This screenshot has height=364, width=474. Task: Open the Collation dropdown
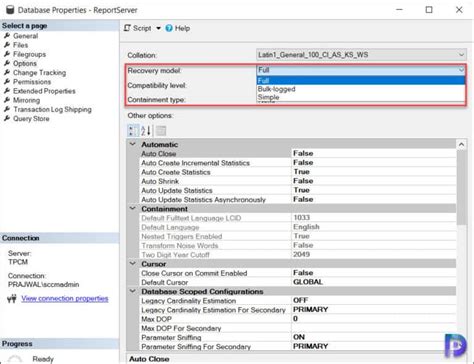tap(361, 55)
